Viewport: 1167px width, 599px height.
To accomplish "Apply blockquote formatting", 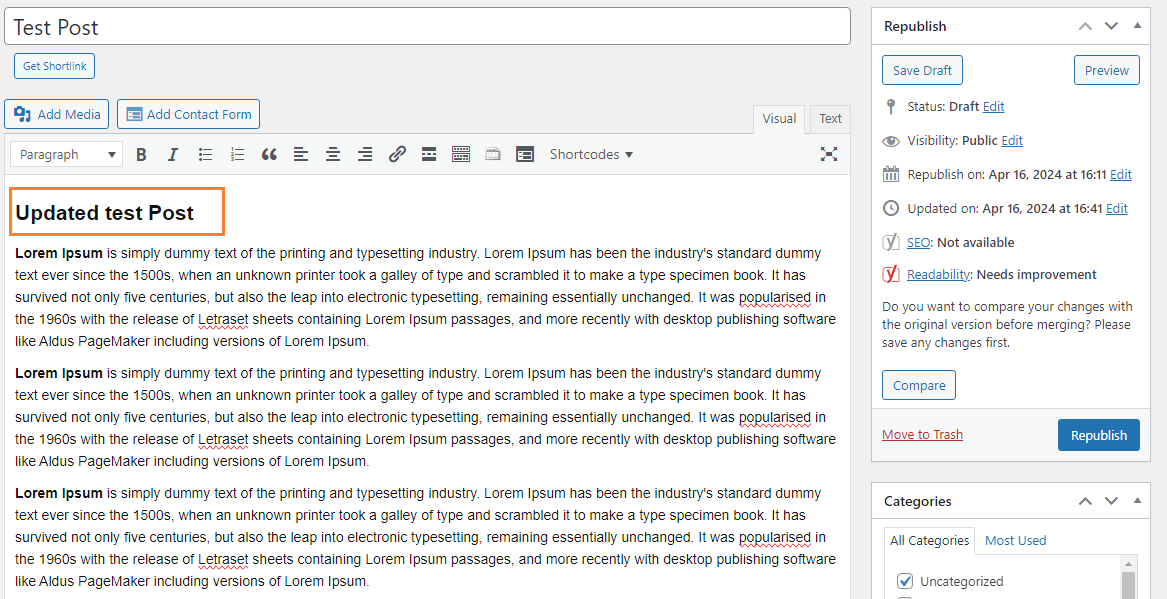I will click(x=269, y=154).
